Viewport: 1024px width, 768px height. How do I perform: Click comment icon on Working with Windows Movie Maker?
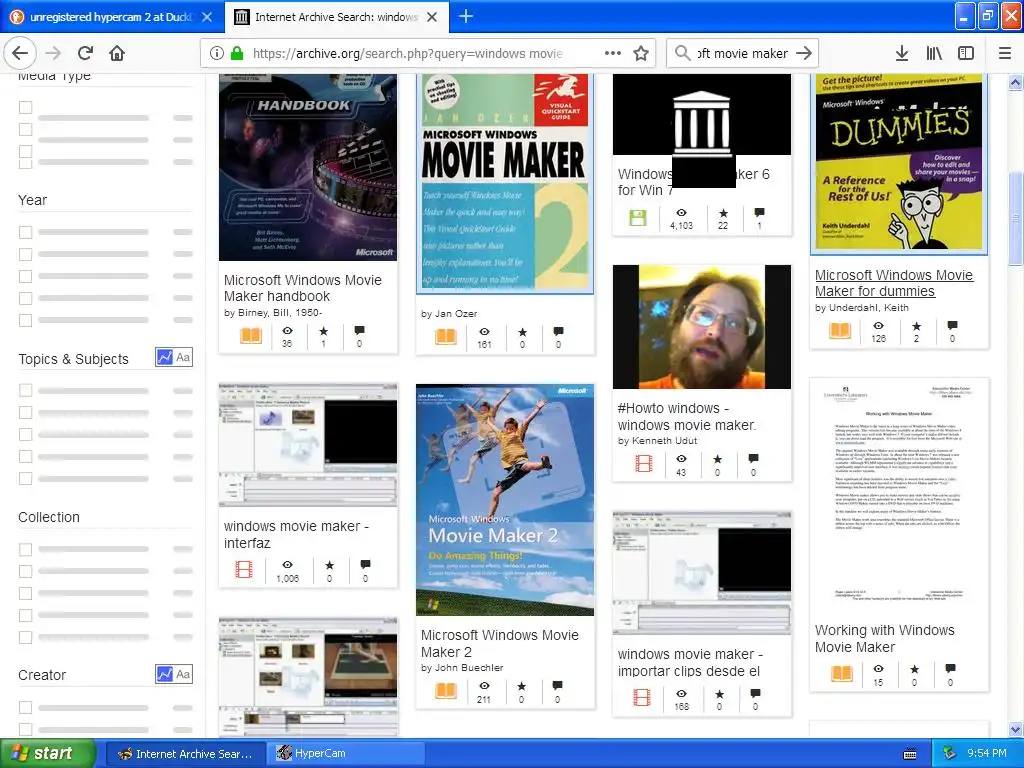[950, 669]
